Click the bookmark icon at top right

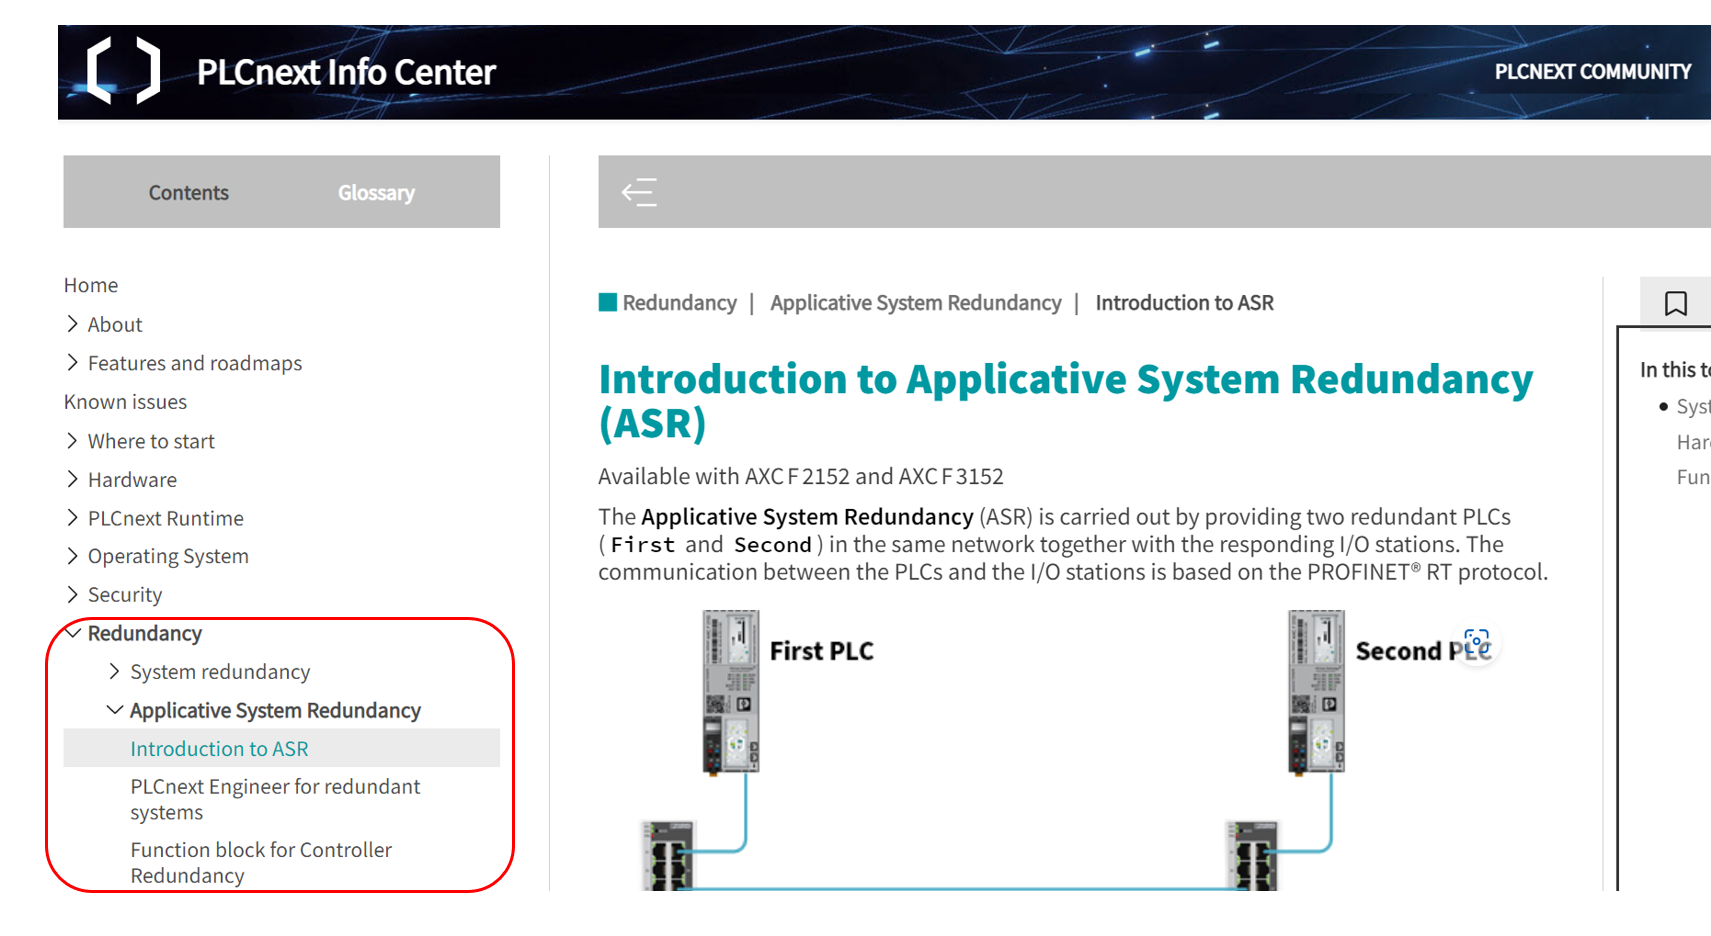coord(1676,302)
